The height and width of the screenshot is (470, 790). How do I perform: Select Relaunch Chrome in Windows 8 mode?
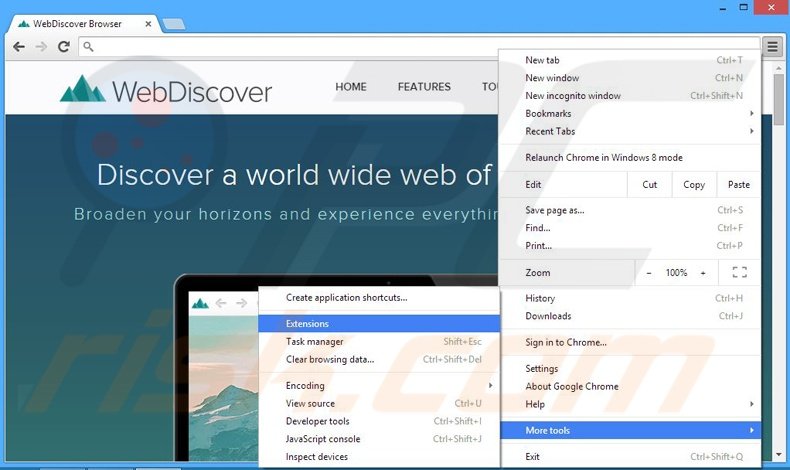coord(630,158)
